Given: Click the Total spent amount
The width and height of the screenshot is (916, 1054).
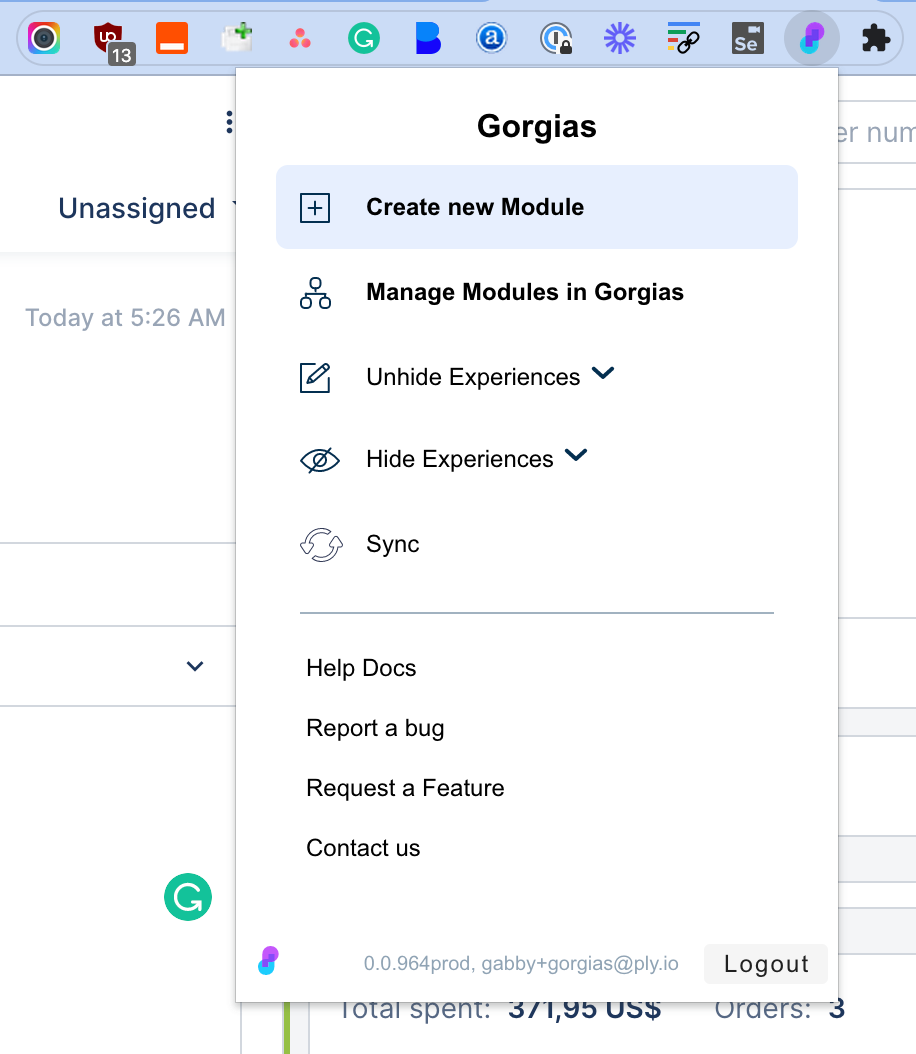Looking at the screenshot, I should pos(585,1010).
